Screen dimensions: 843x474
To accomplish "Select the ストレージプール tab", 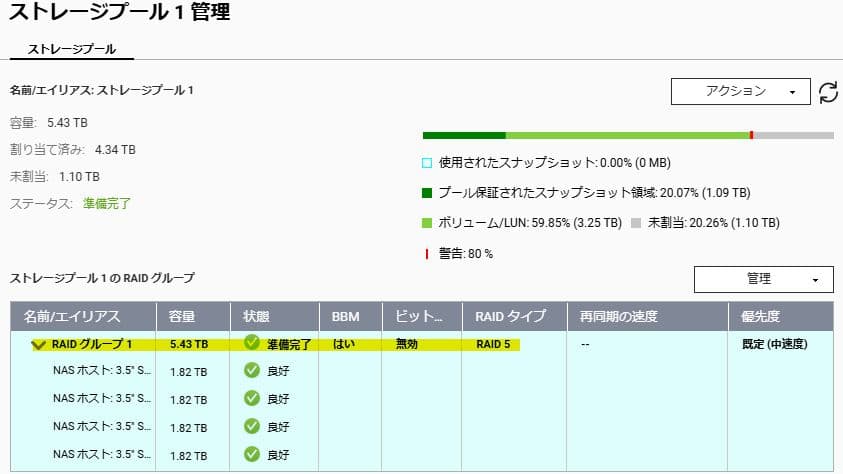I will coord(71,49).
